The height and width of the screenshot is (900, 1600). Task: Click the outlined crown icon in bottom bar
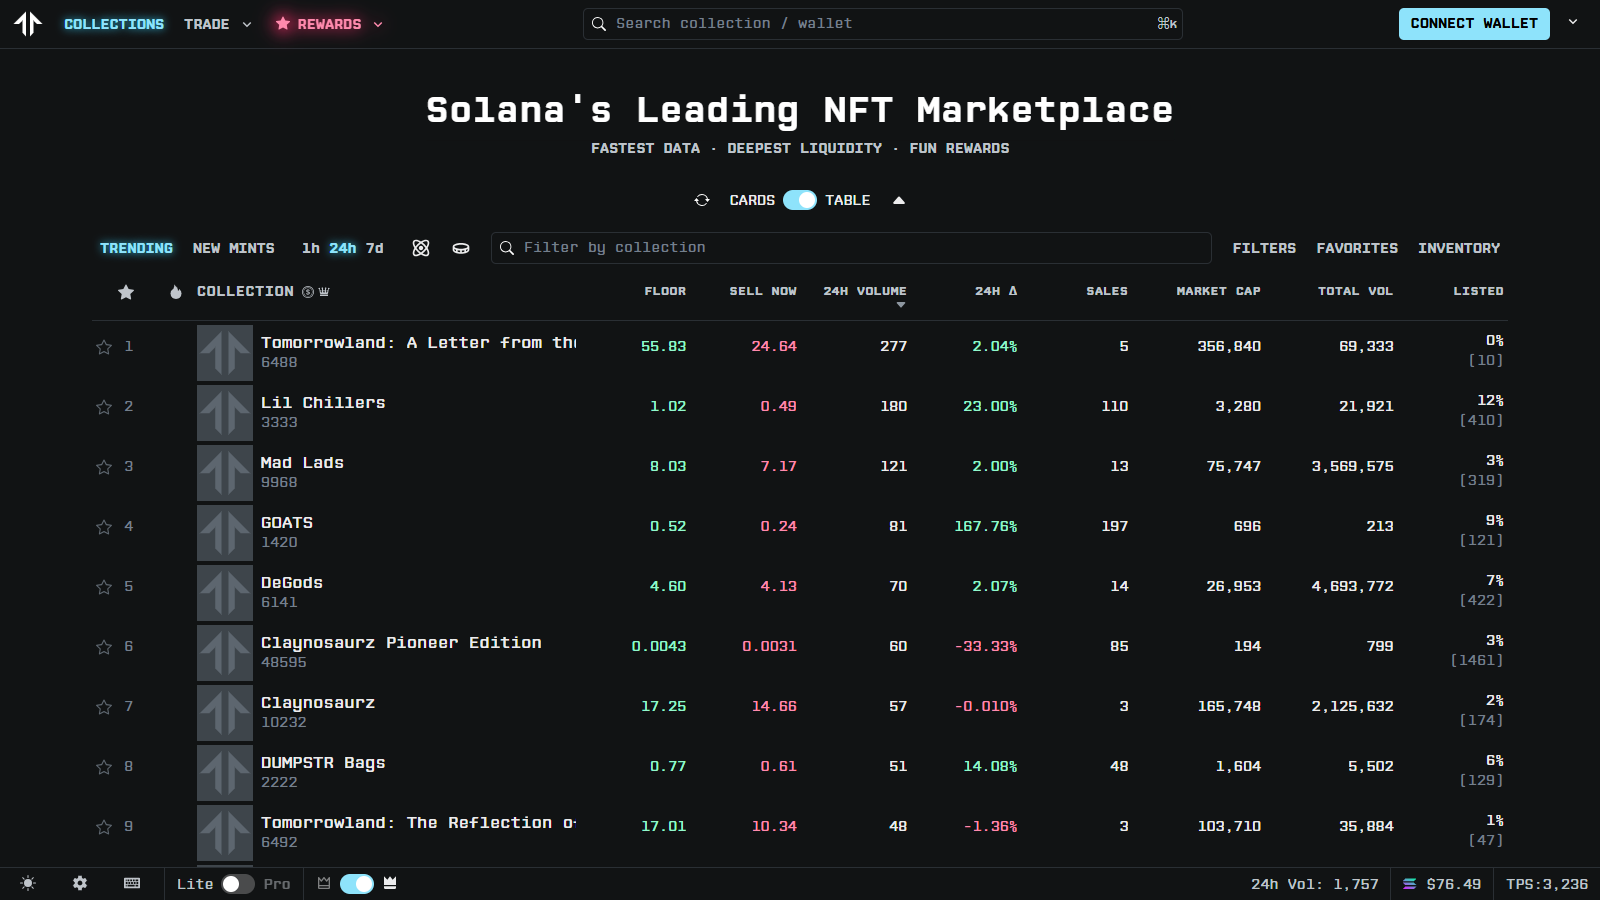(324, 883)
